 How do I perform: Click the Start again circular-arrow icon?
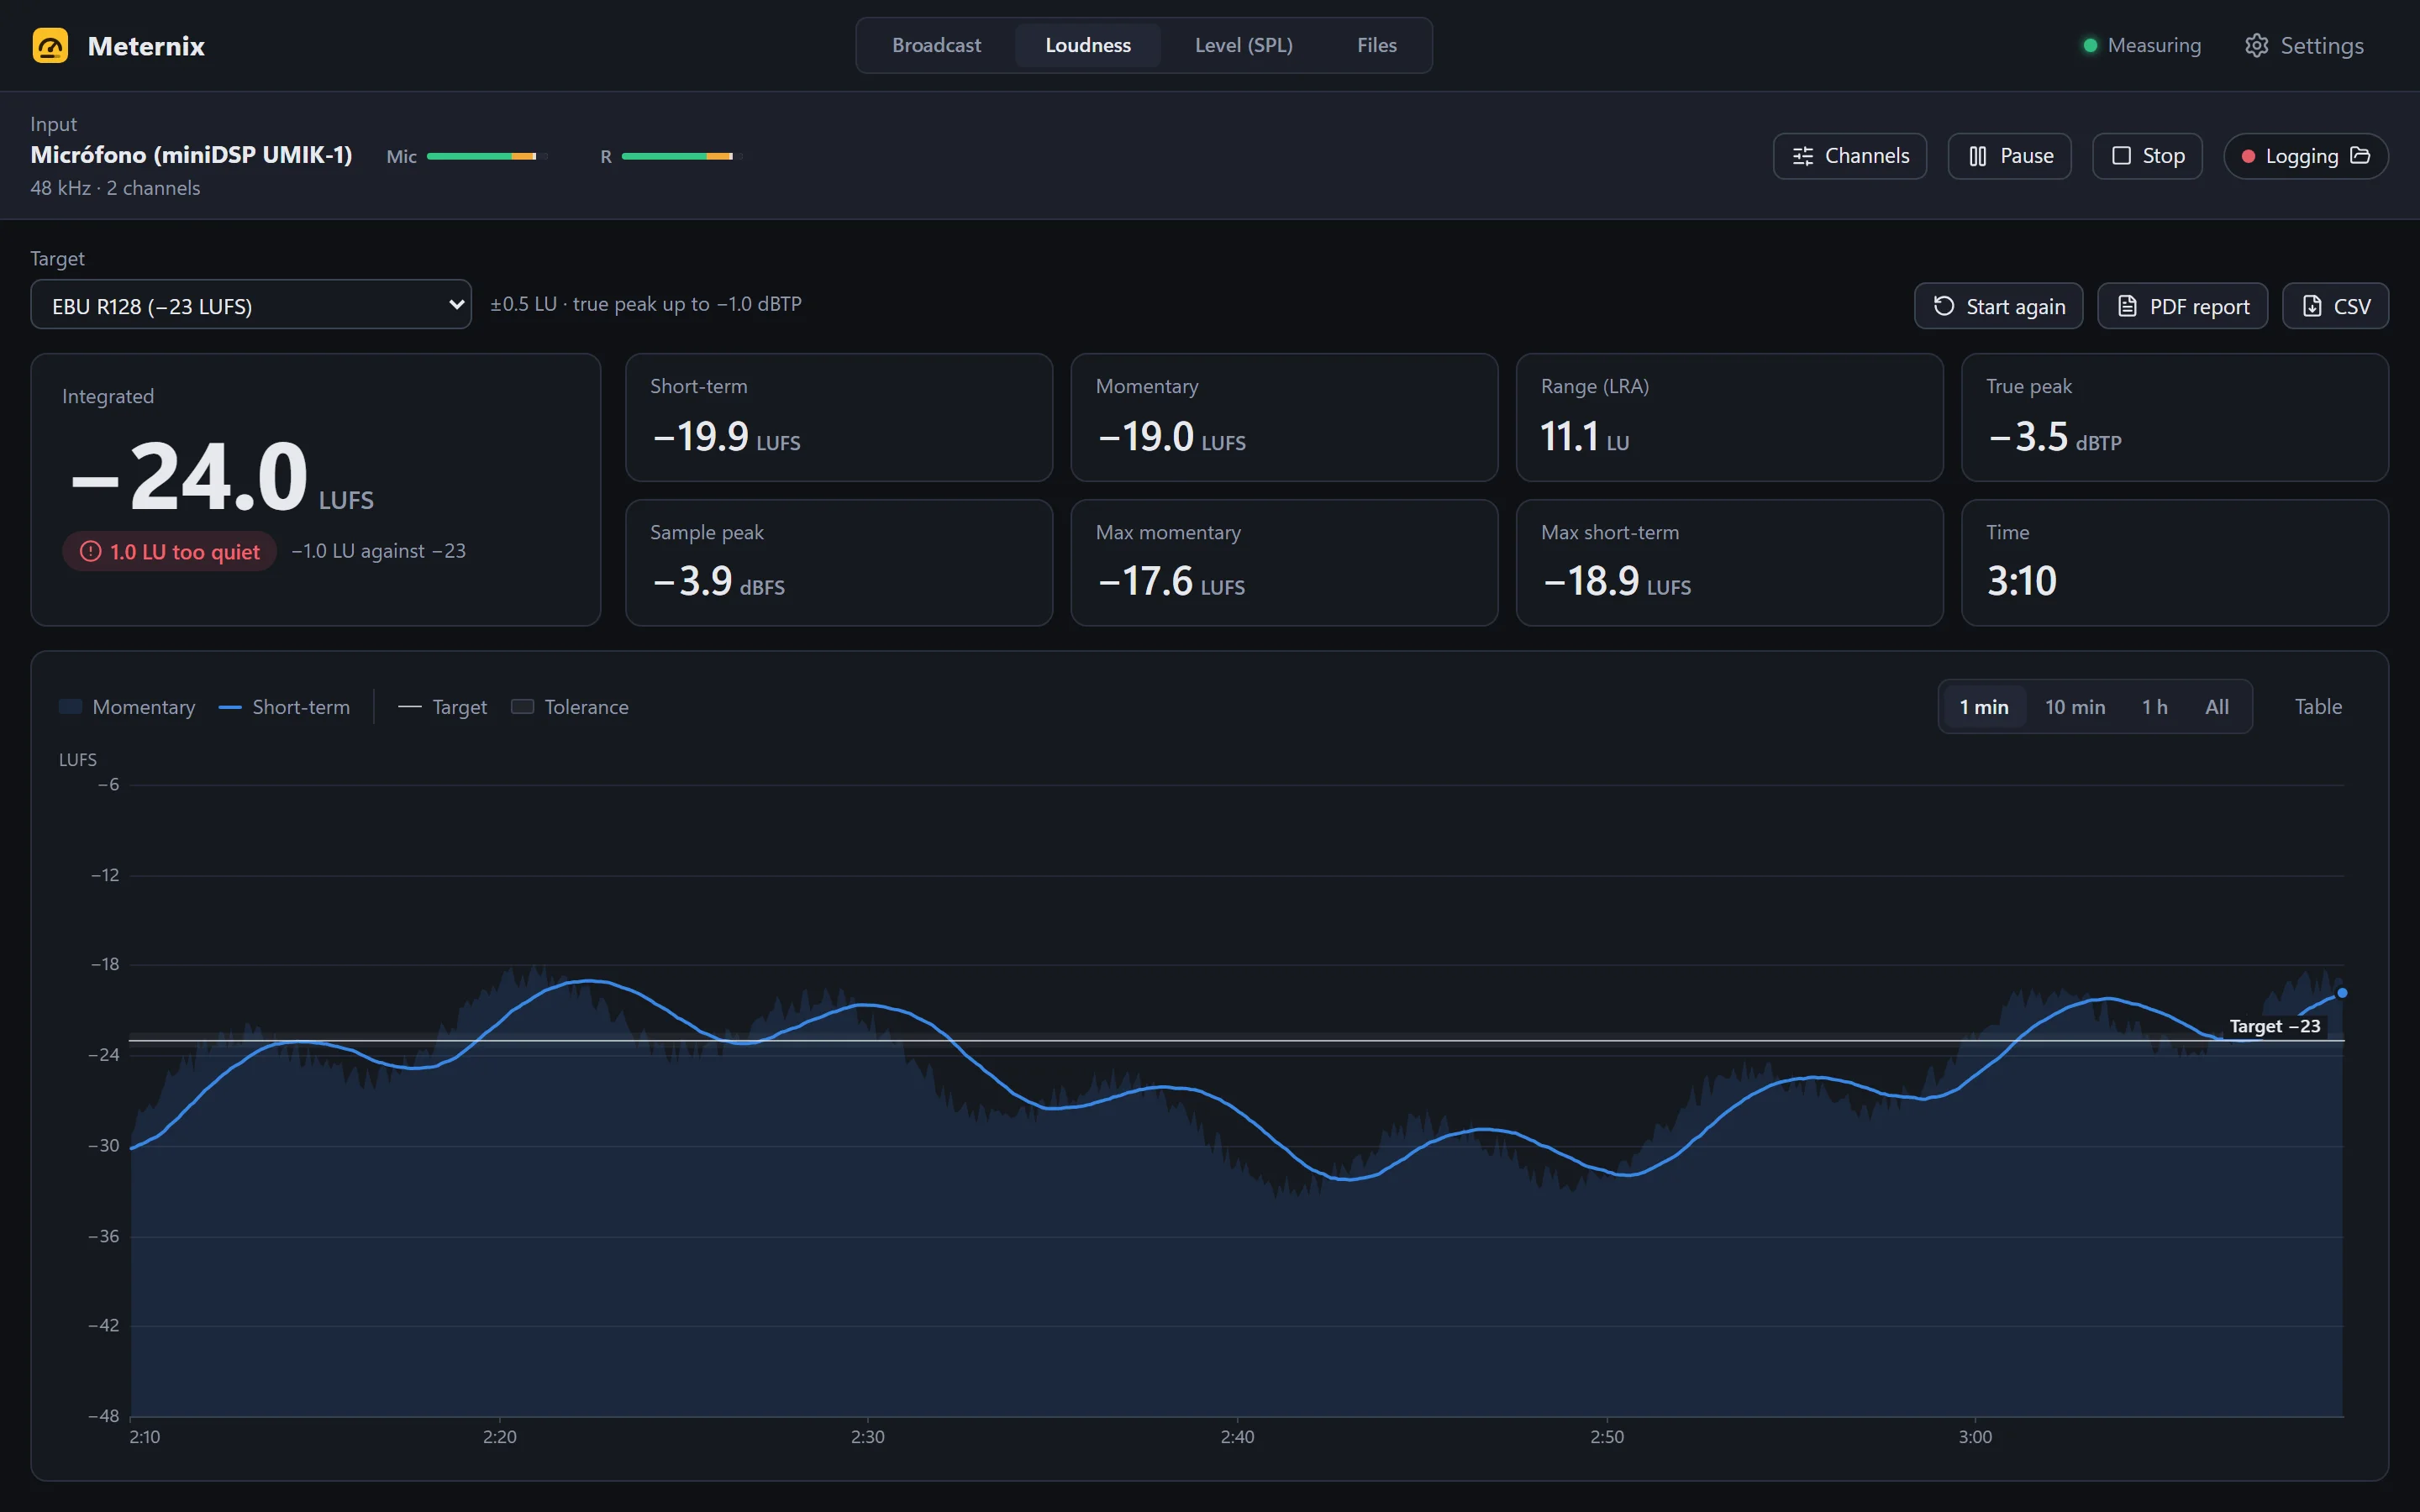click(1943, 306)
